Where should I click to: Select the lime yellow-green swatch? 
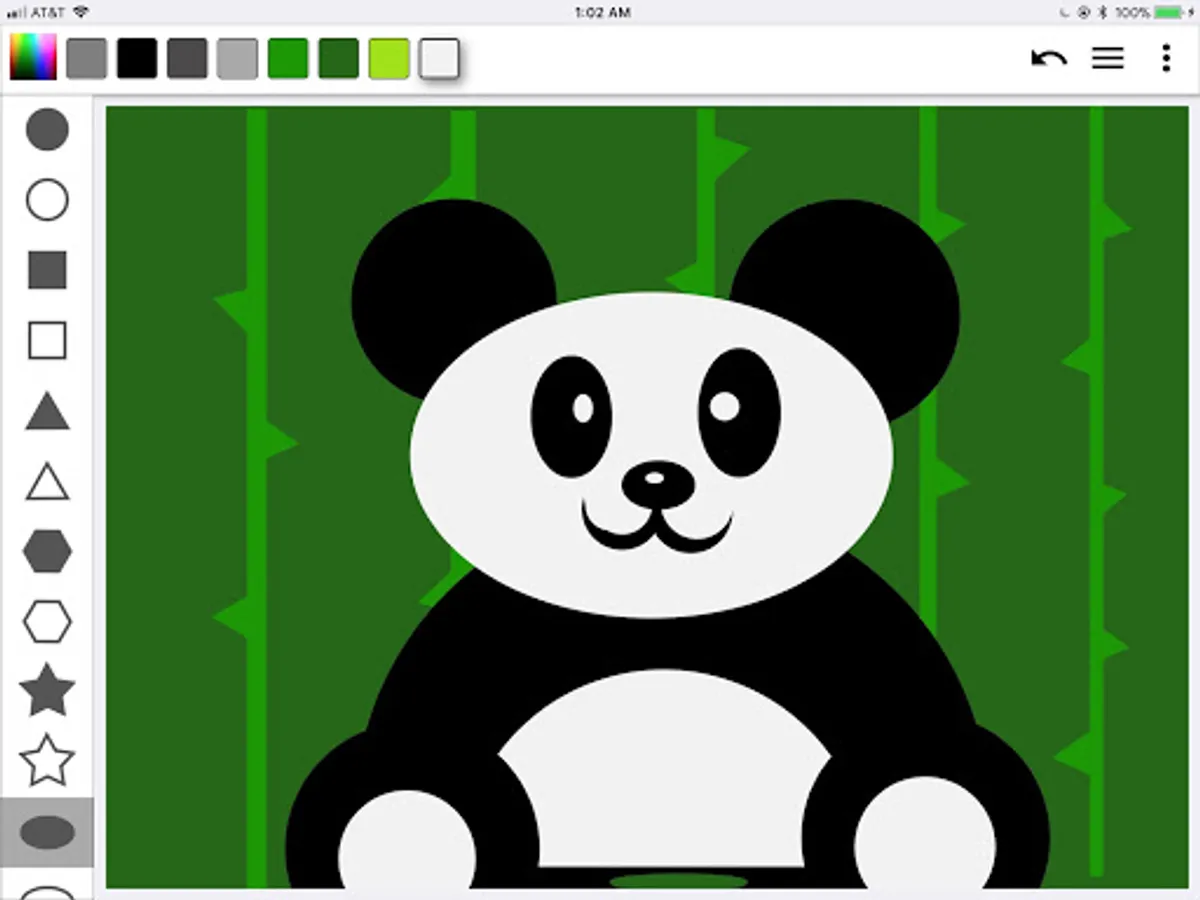tap(389, 58)
